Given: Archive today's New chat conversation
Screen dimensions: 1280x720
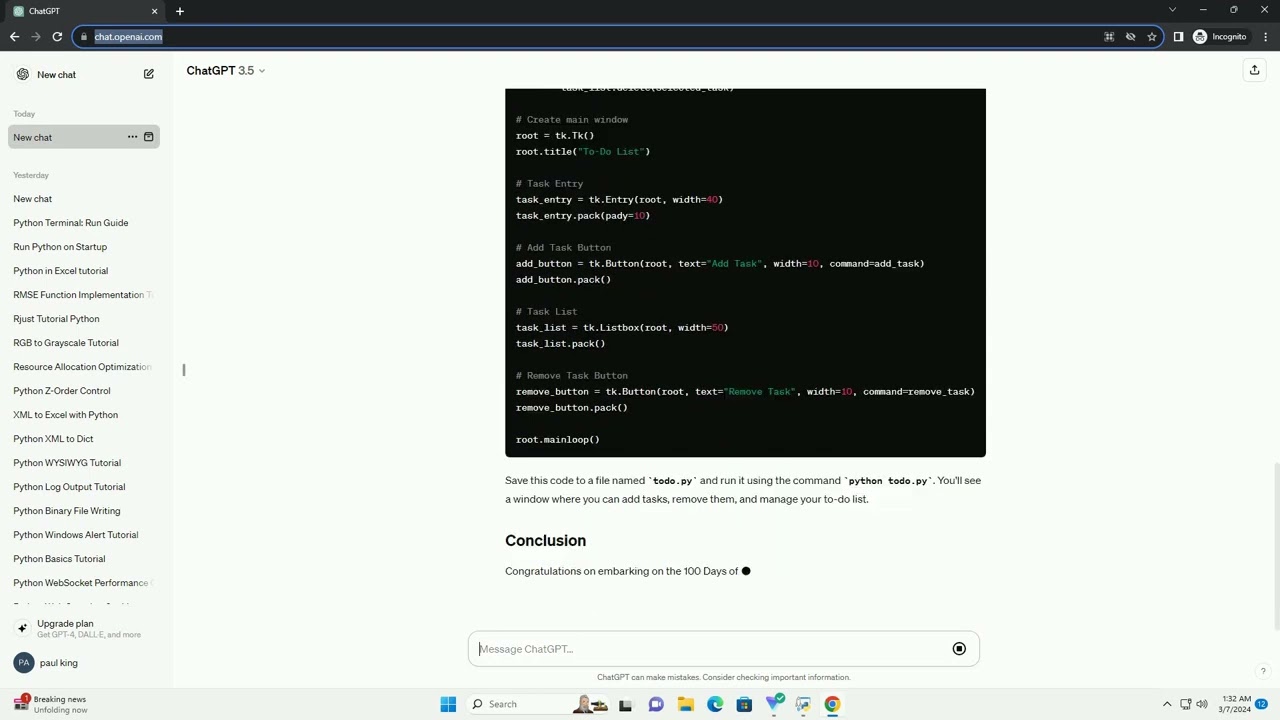Looking at the screenshot, I should coord(149,137).
